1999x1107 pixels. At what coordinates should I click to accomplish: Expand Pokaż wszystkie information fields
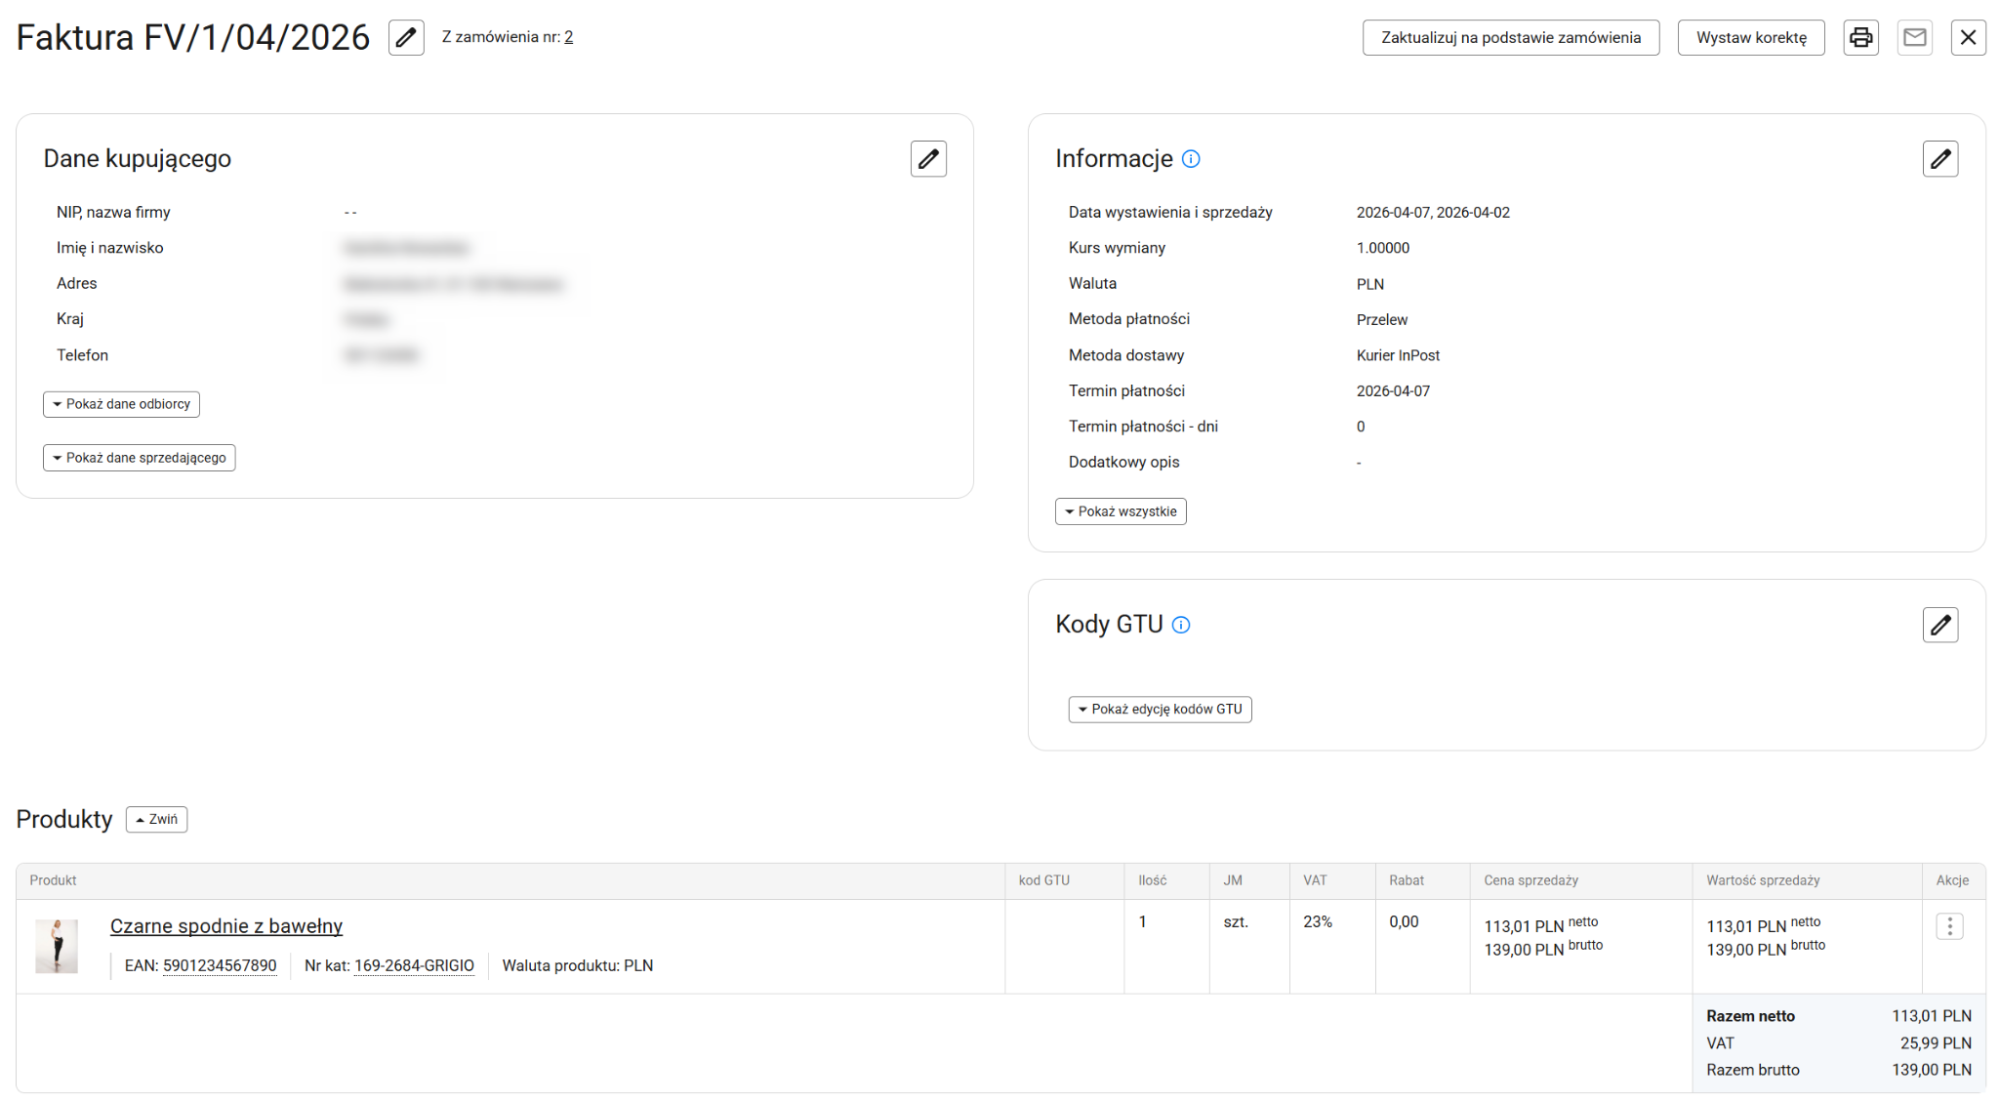1120,512
